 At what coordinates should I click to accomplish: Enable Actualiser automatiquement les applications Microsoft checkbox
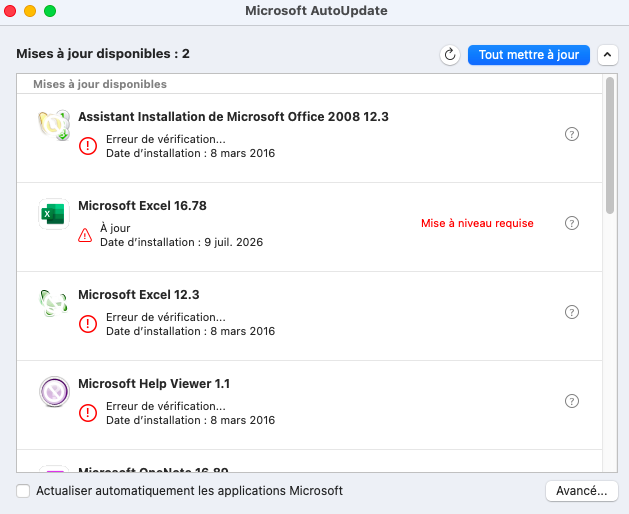[x=23, y=491]
